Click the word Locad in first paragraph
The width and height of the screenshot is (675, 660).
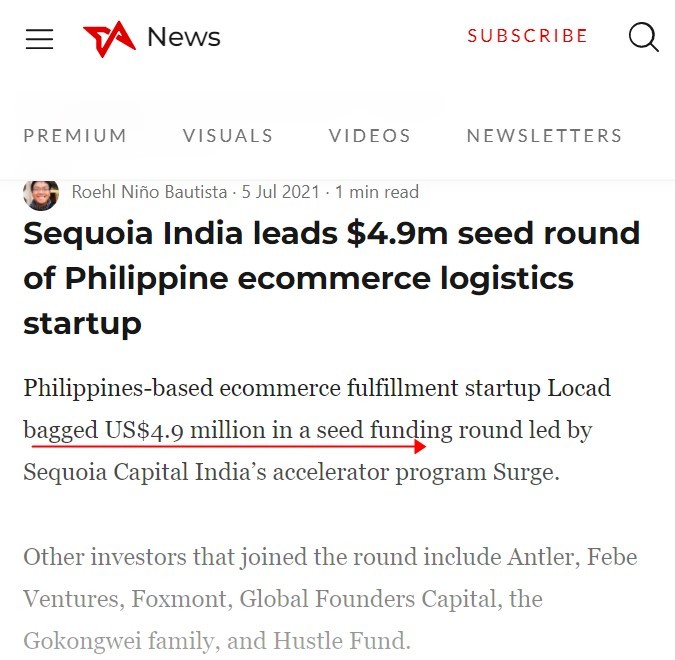(x=578, y=388)
